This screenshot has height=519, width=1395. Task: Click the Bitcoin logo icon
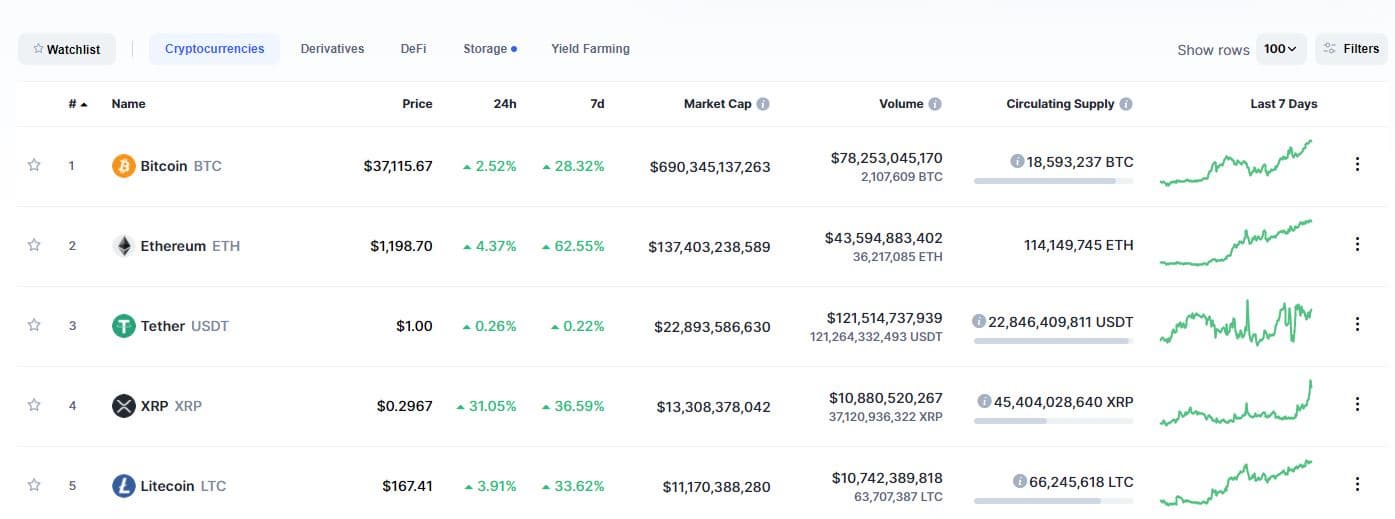click(x=123, y=166)
